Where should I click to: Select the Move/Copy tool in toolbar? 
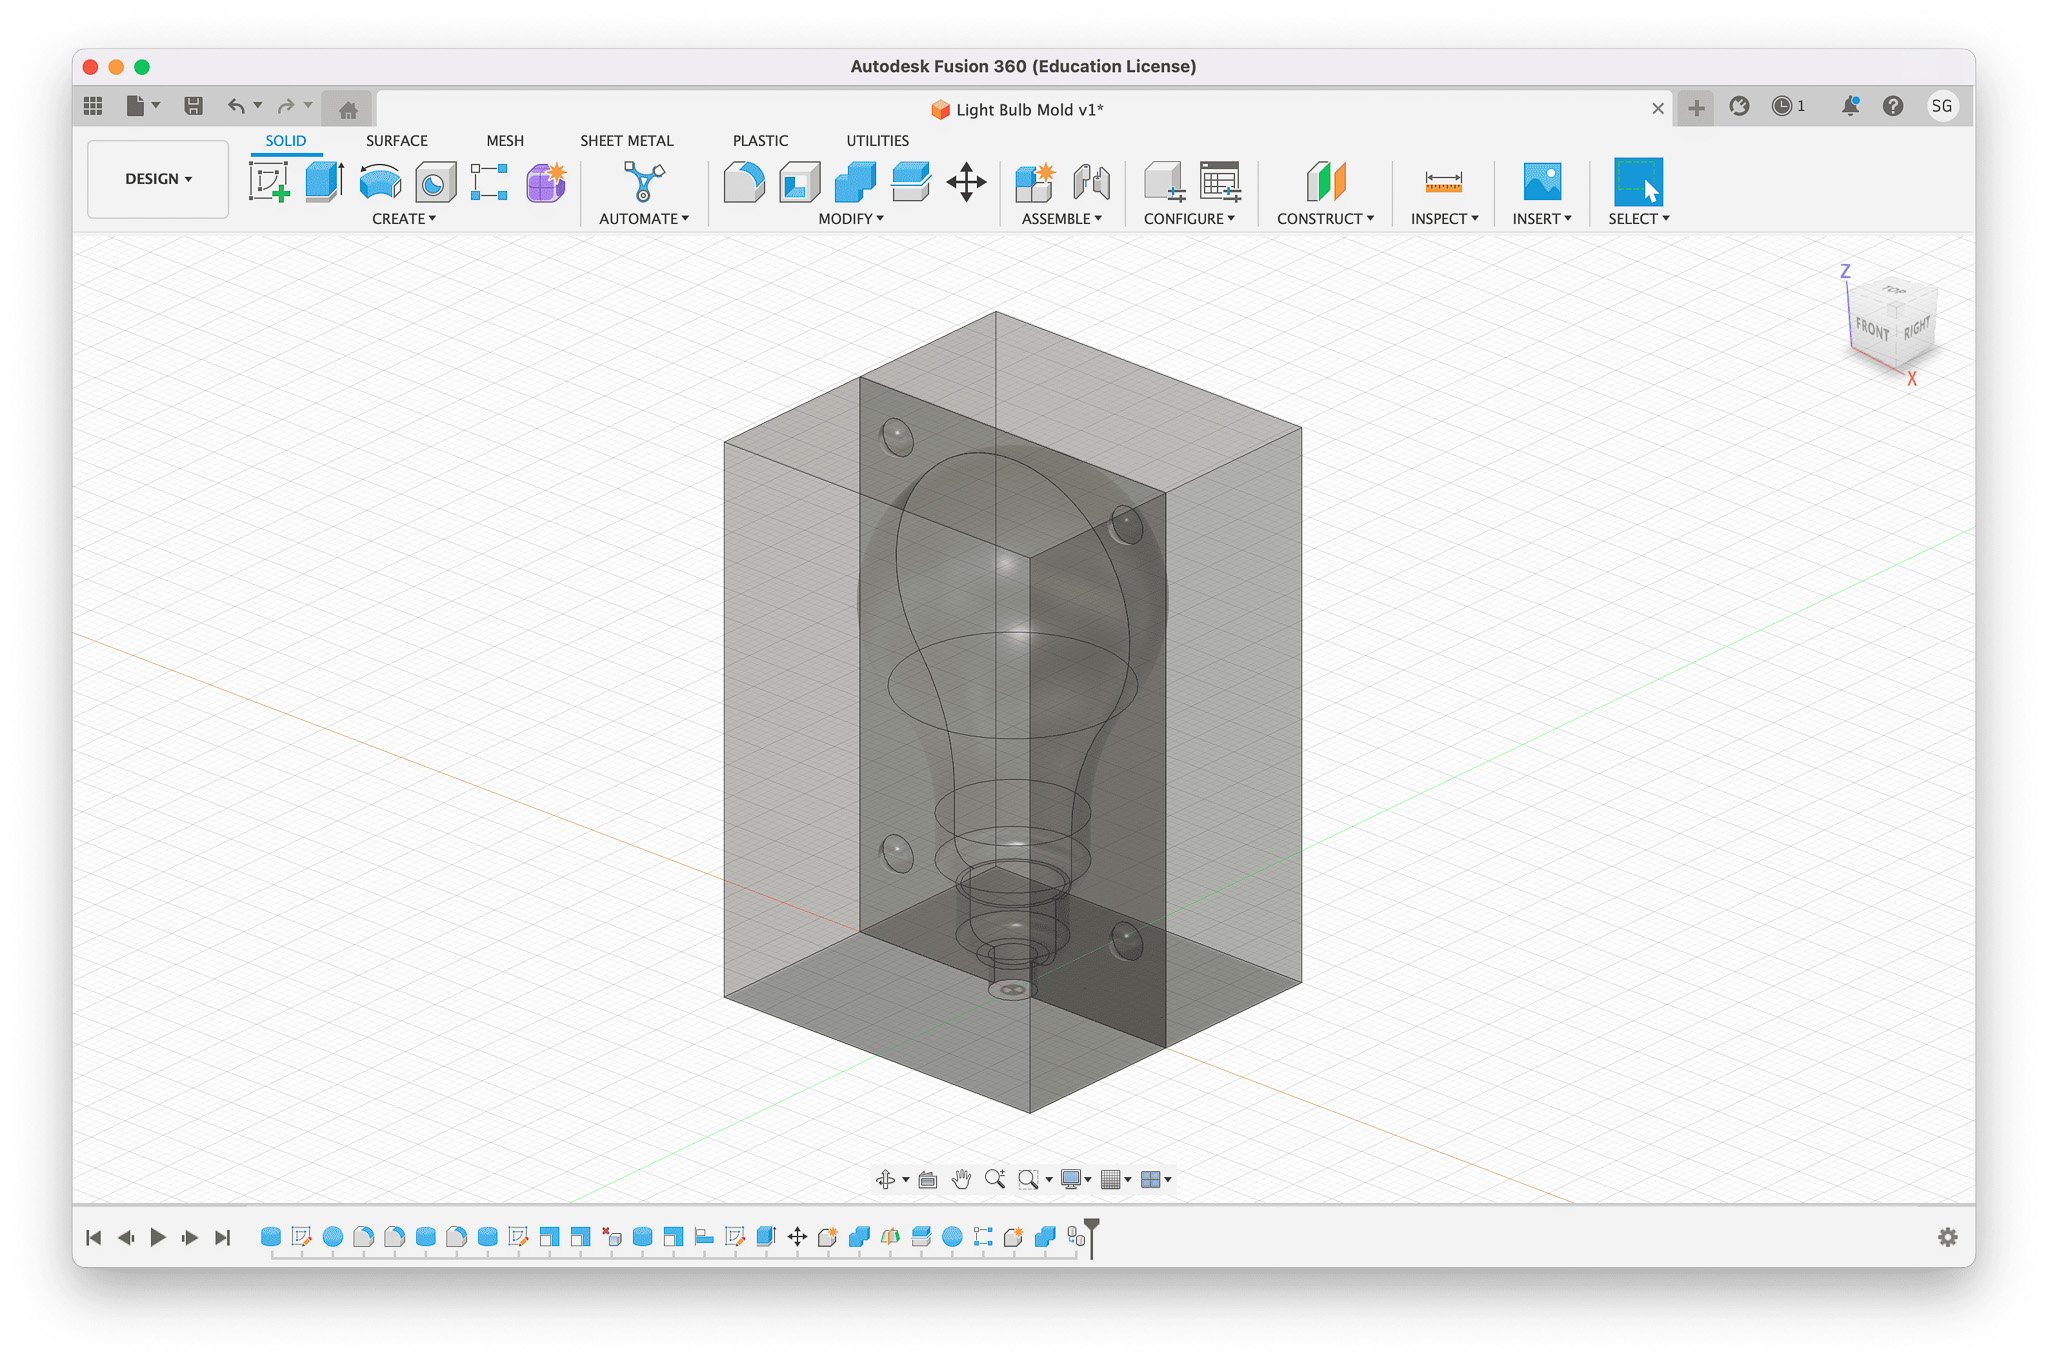966,182
